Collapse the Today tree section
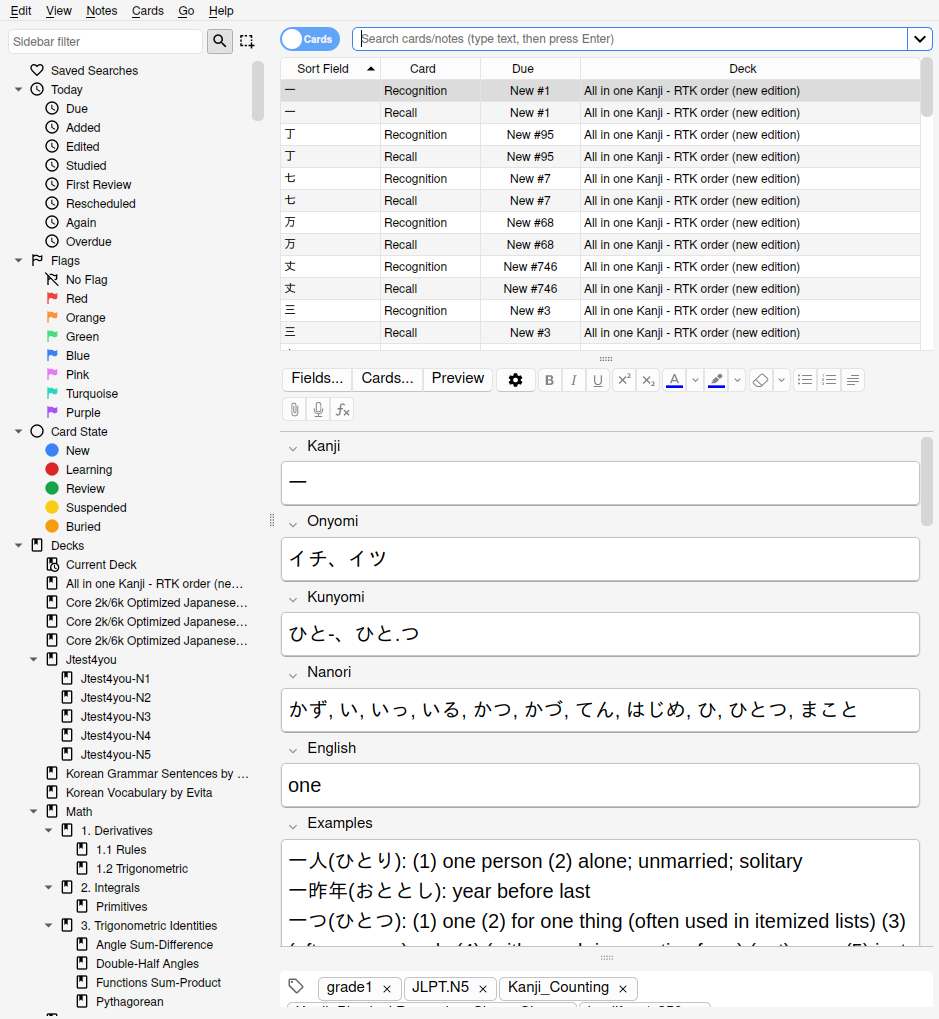939x1019 pixels. pos(19,89)
